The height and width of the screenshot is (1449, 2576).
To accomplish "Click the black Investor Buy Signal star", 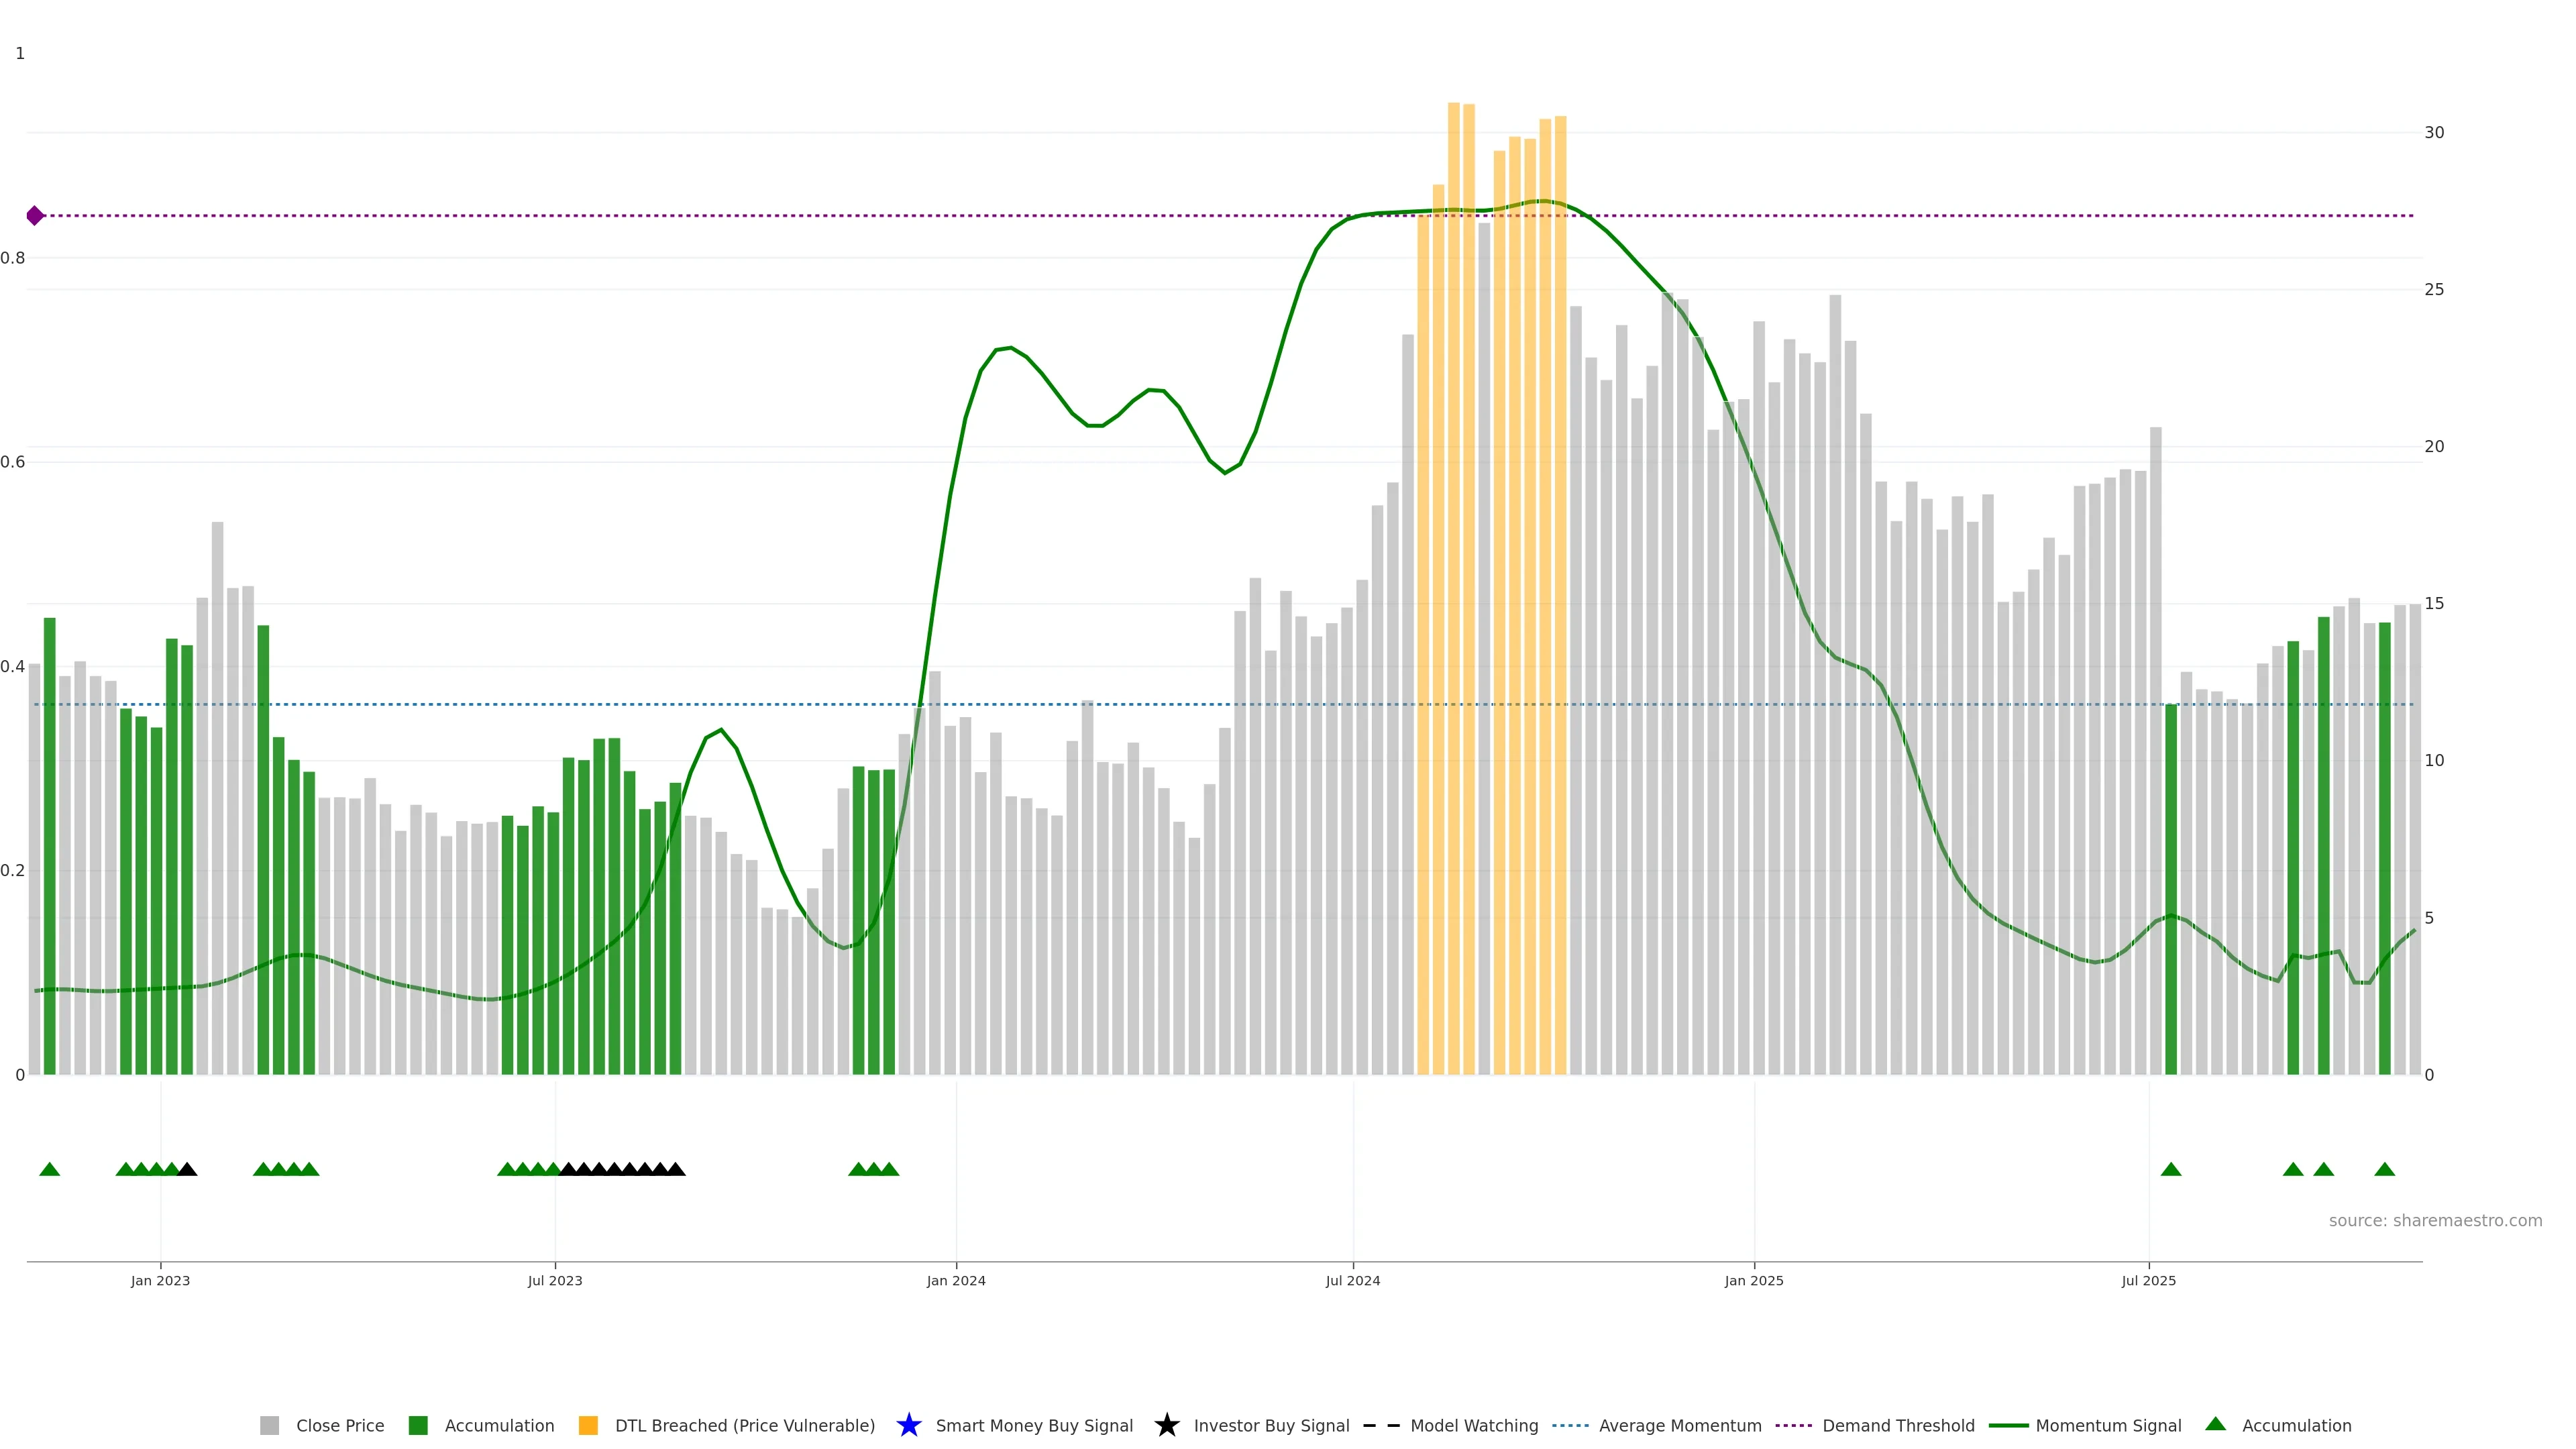I will pyautogui.click(x=1166, y=1425).
